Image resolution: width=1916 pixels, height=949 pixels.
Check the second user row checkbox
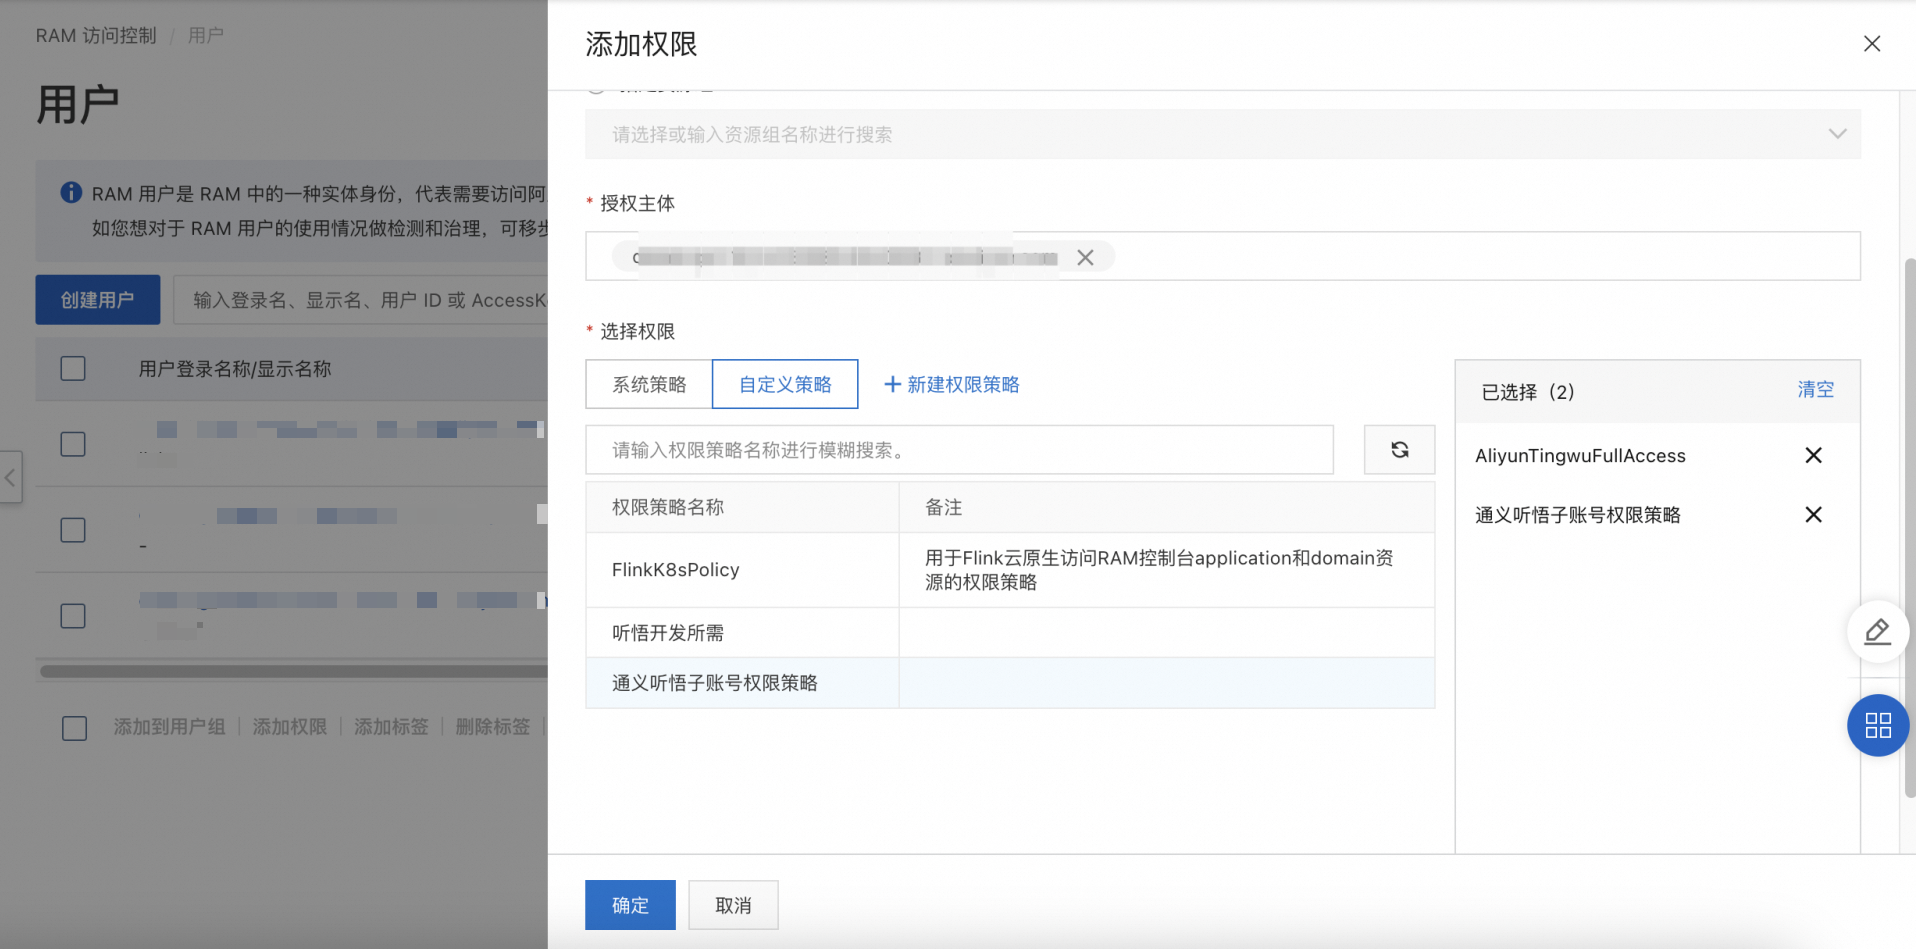(x=73, y=530)
